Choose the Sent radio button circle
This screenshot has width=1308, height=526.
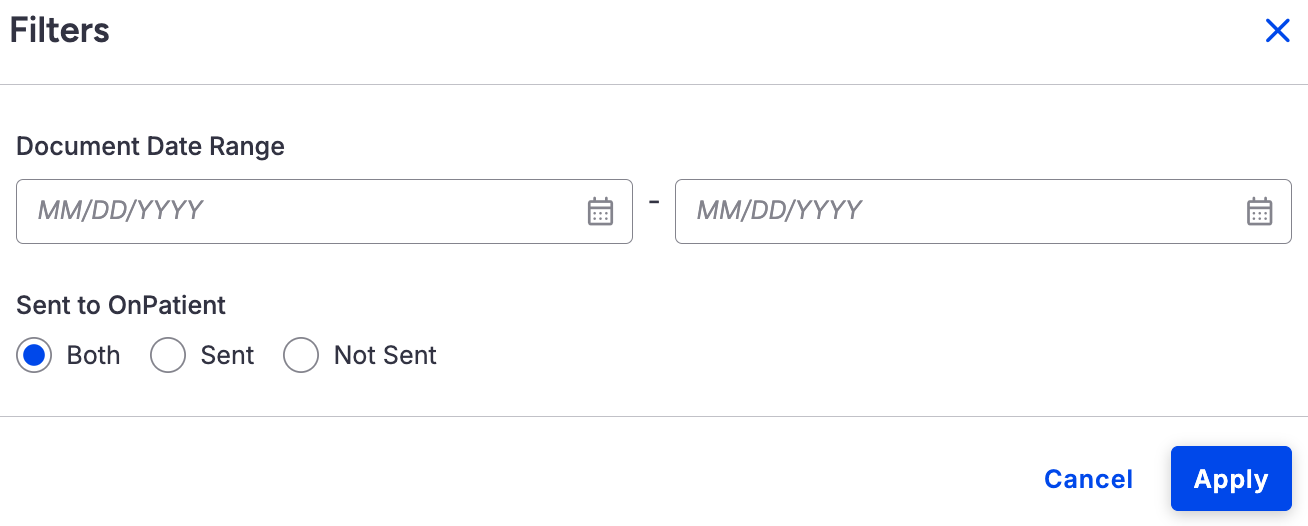[168, 355]
